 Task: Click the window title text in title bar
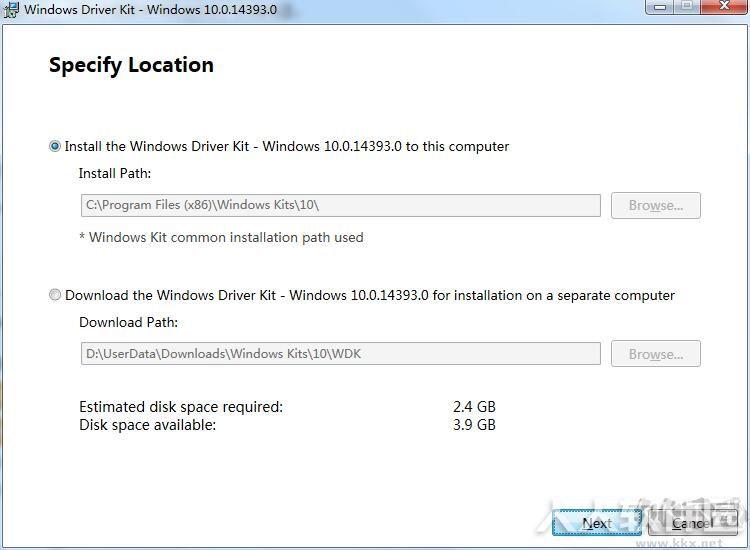click(151, 10)
